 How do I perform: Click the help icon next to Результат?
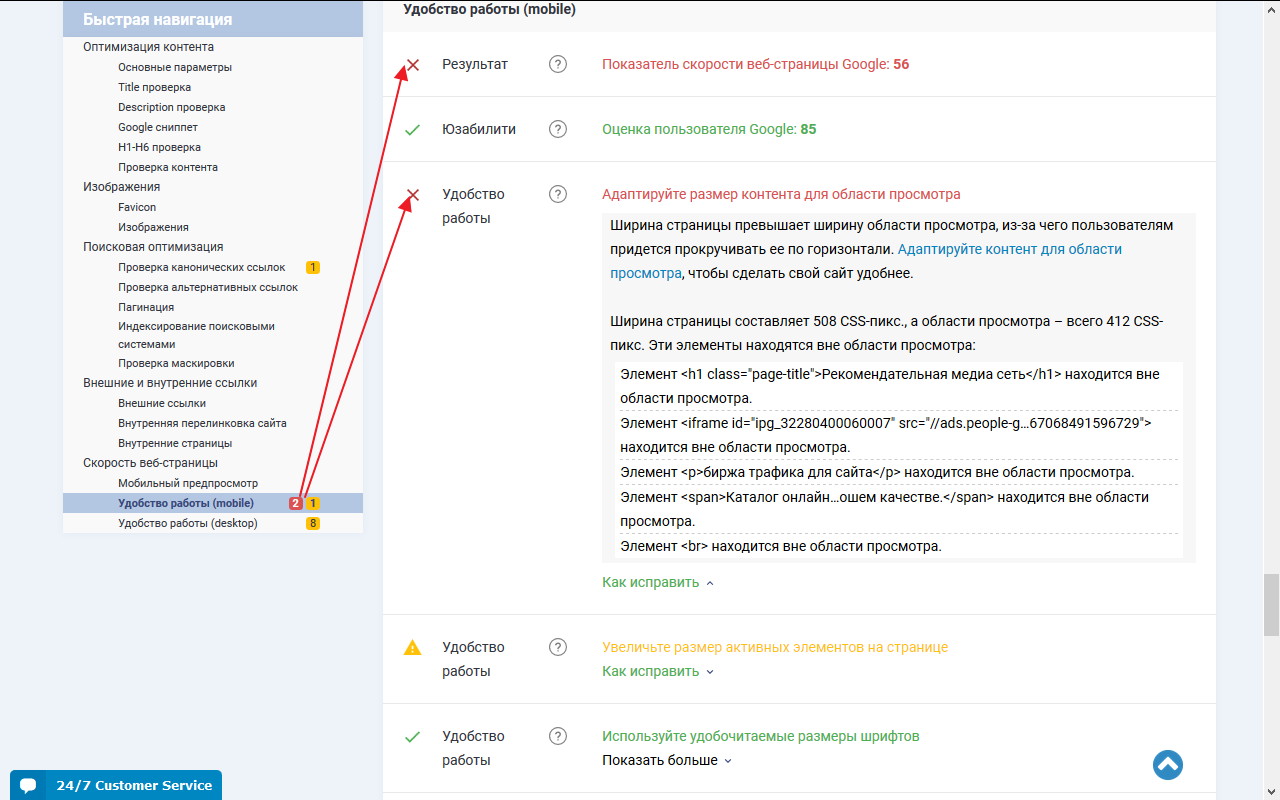click(x=558, y=64)
